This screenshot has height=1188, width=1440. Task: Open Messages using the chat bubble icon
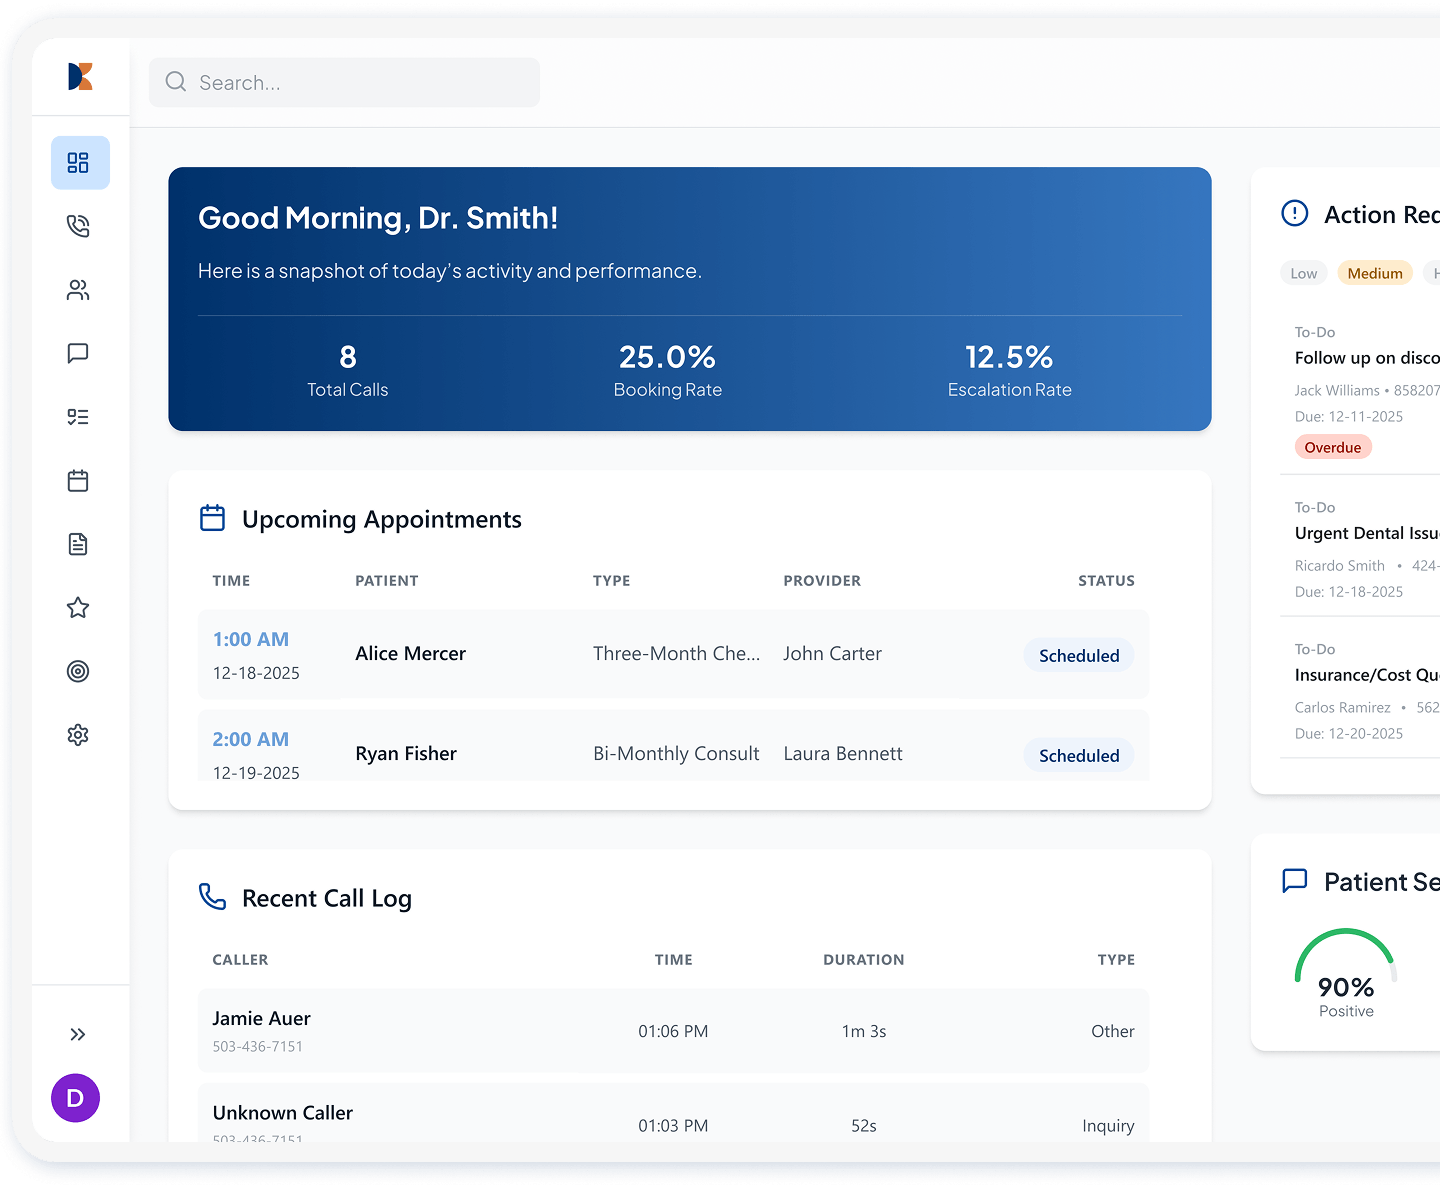click(78, 353)
